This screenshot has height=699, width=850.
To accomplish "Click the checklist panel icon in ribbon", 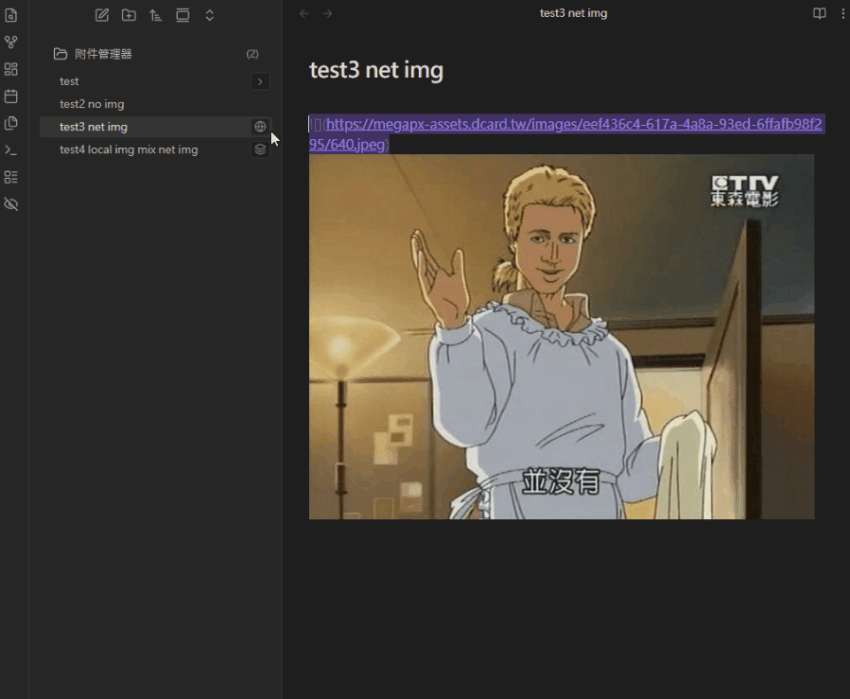I will coord(11,177).
